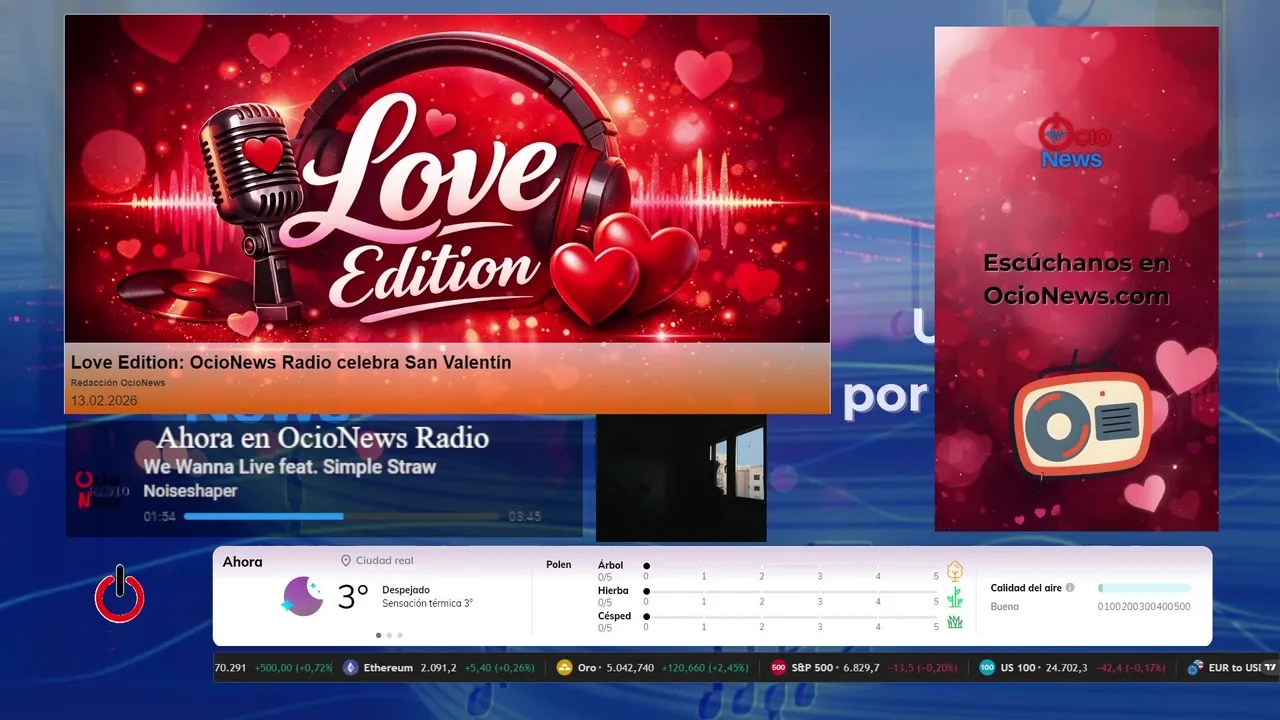
Task: Click the Oro gold icon in ticker
Action: coord(564,668)
